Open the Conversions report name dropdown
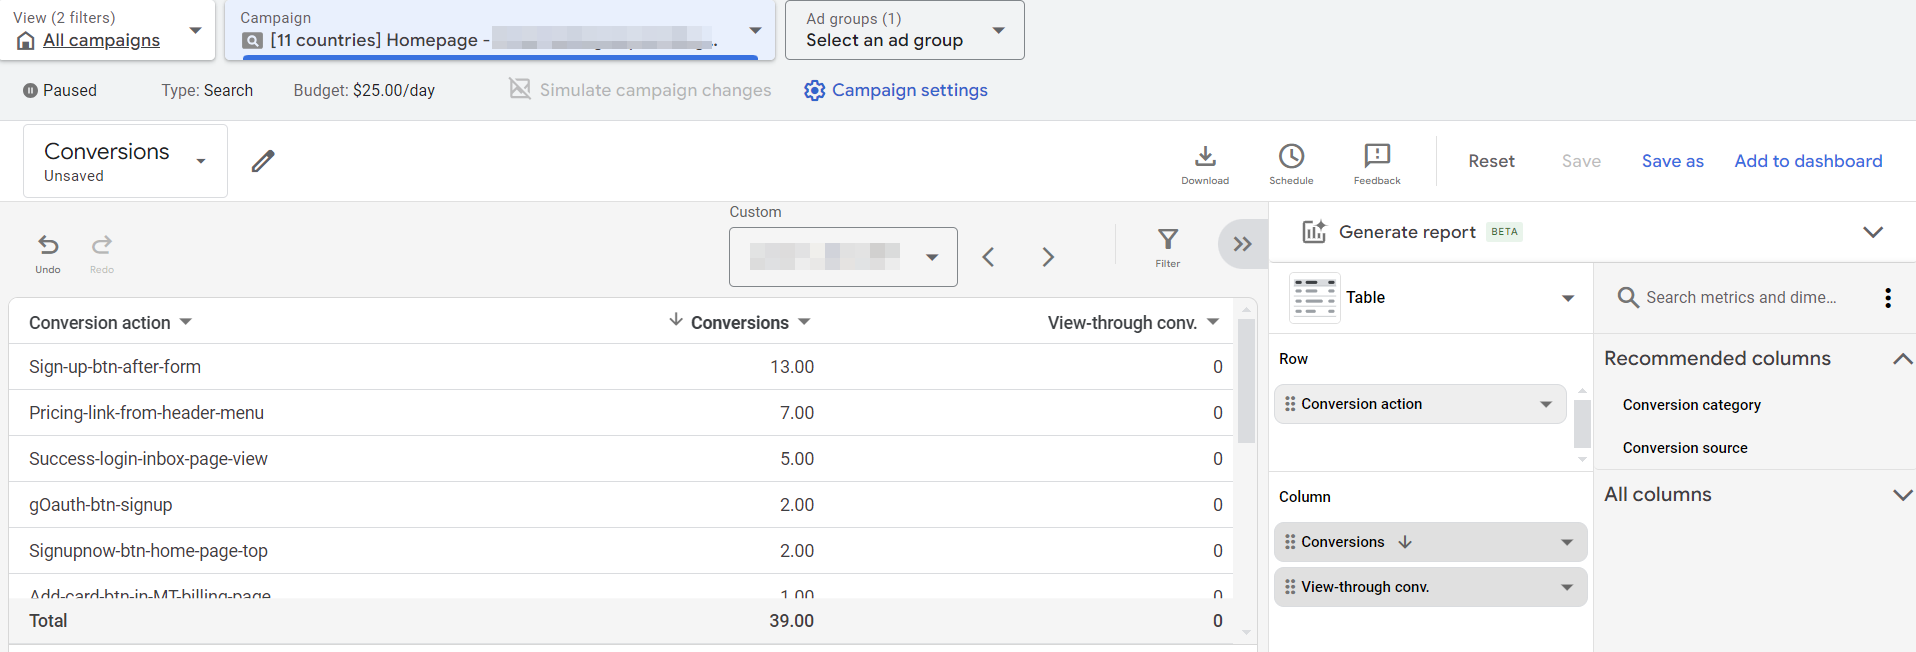 coord(201,161)
